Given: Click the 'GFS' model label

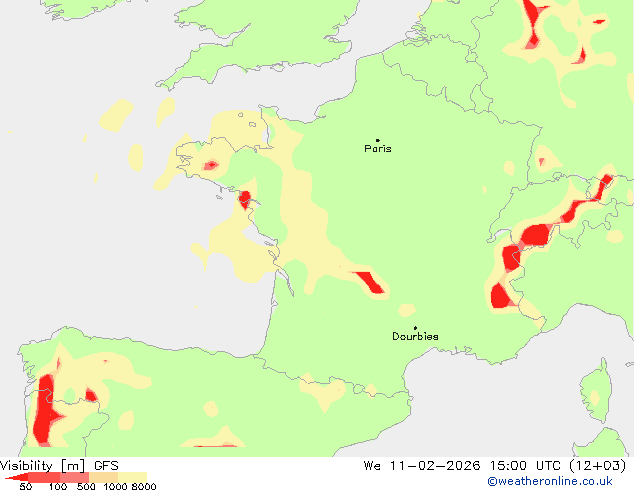Looking at the screenshot, I should tap(106, 466).
